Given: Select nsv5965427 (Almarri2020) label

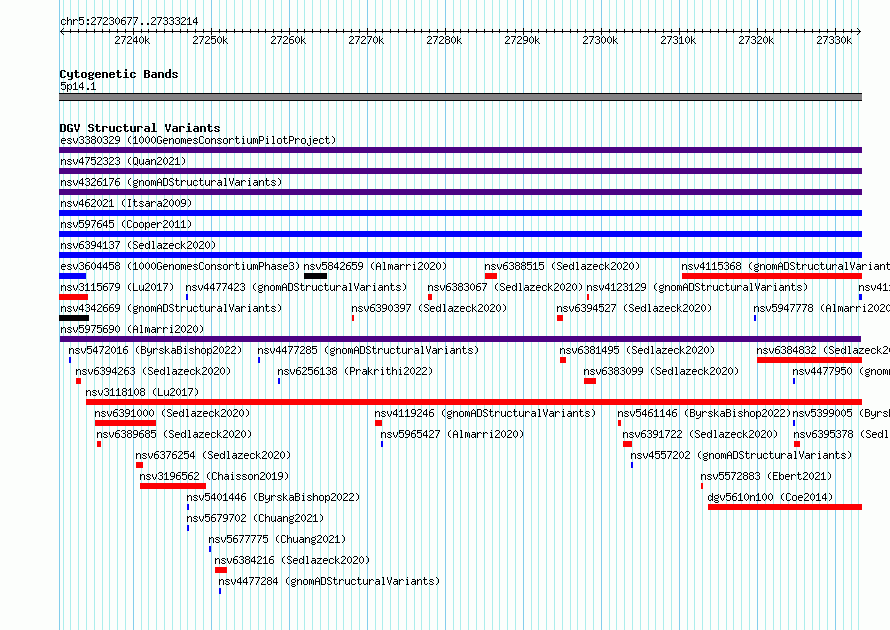Looking at the screenshot, I should 452,434.
